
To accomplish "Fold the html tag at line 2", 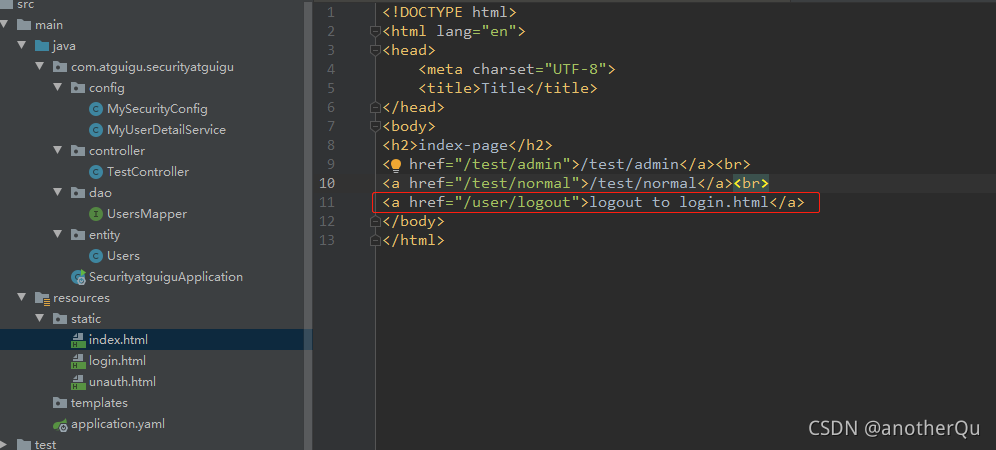I will [x=375, y=31].
